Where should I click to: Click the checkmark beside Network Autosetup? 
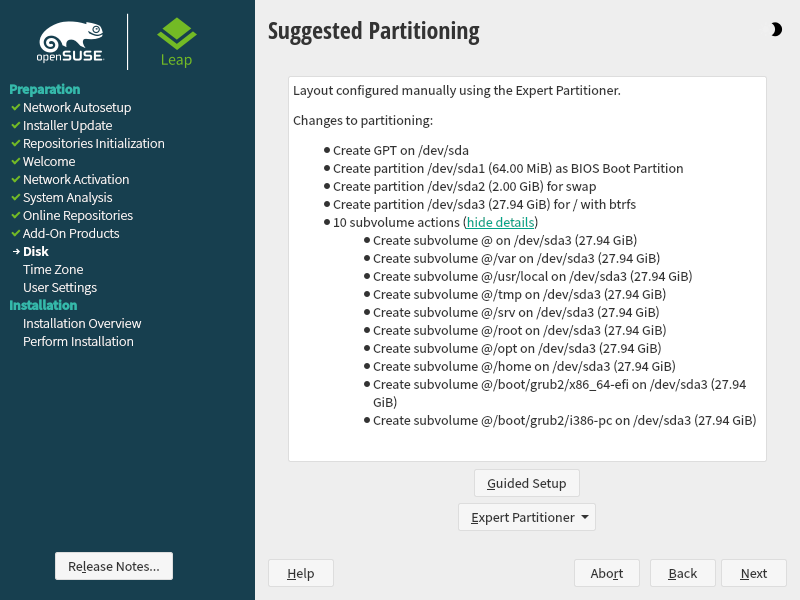coord(15,107)
